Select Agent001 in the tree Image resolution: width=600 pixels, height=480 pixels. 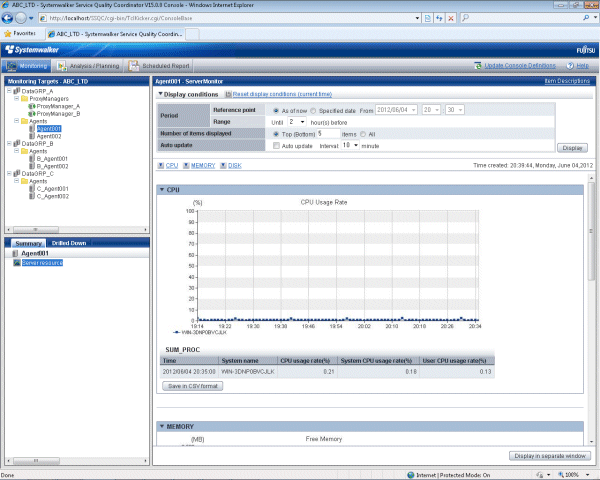49,129
